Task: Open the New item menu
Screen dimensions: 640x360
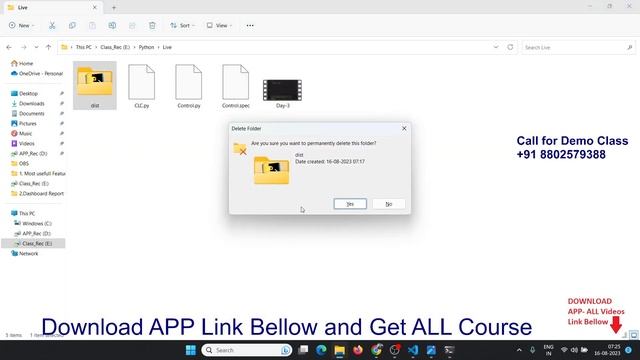Action: click(x=21, y=25)
